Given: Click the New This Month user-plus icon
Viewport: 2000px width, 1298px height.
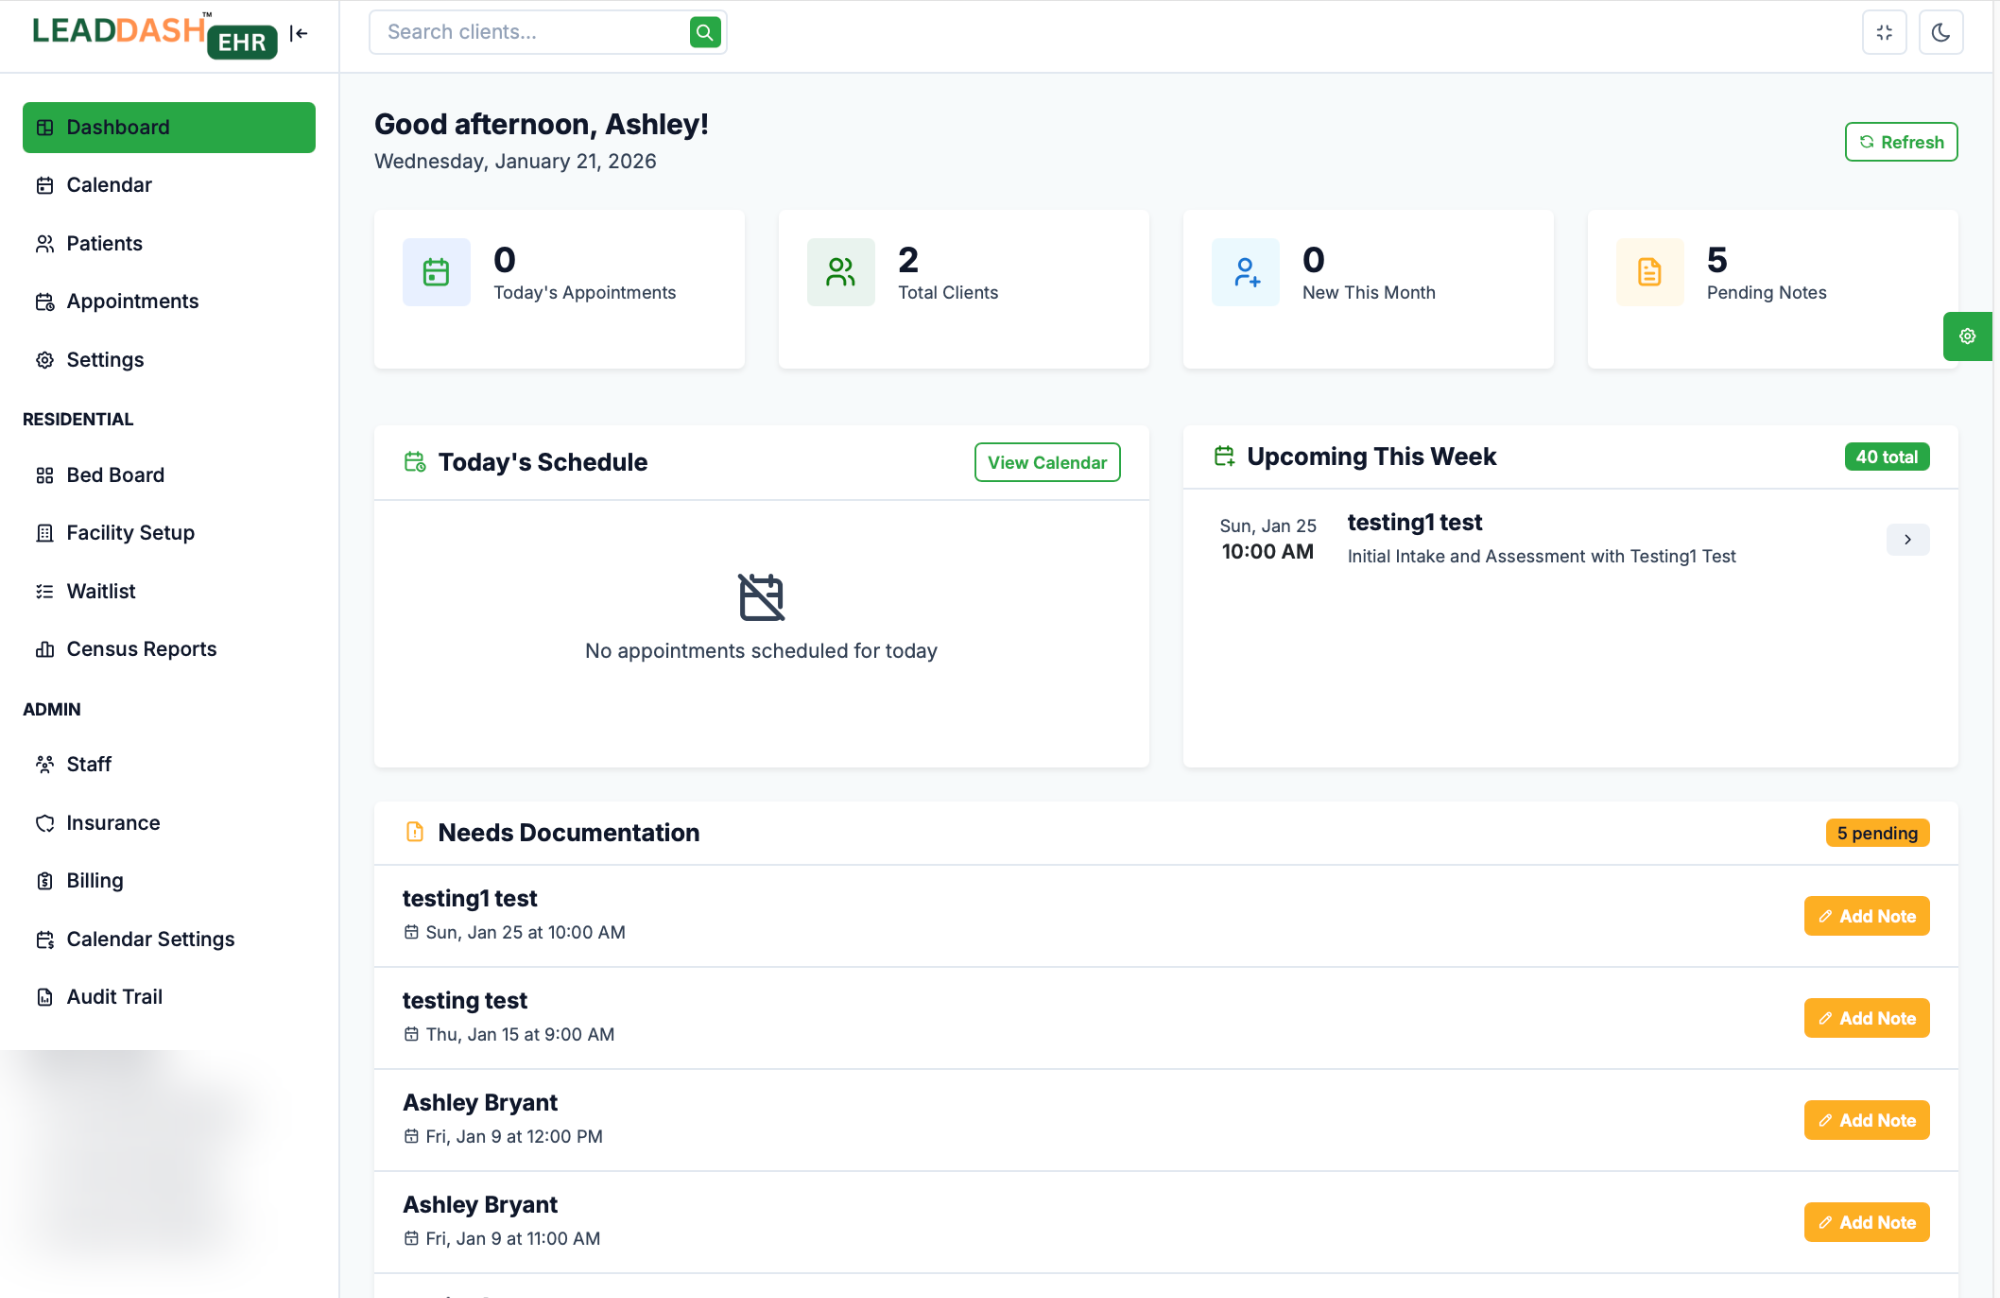Looking at the screenshot, I should coord(1245,272).
